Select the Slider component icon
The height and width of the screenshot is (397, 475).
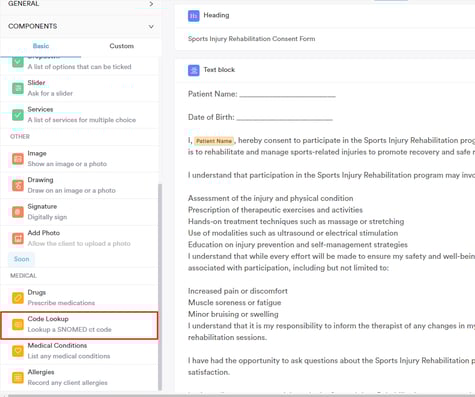point(18,88)
